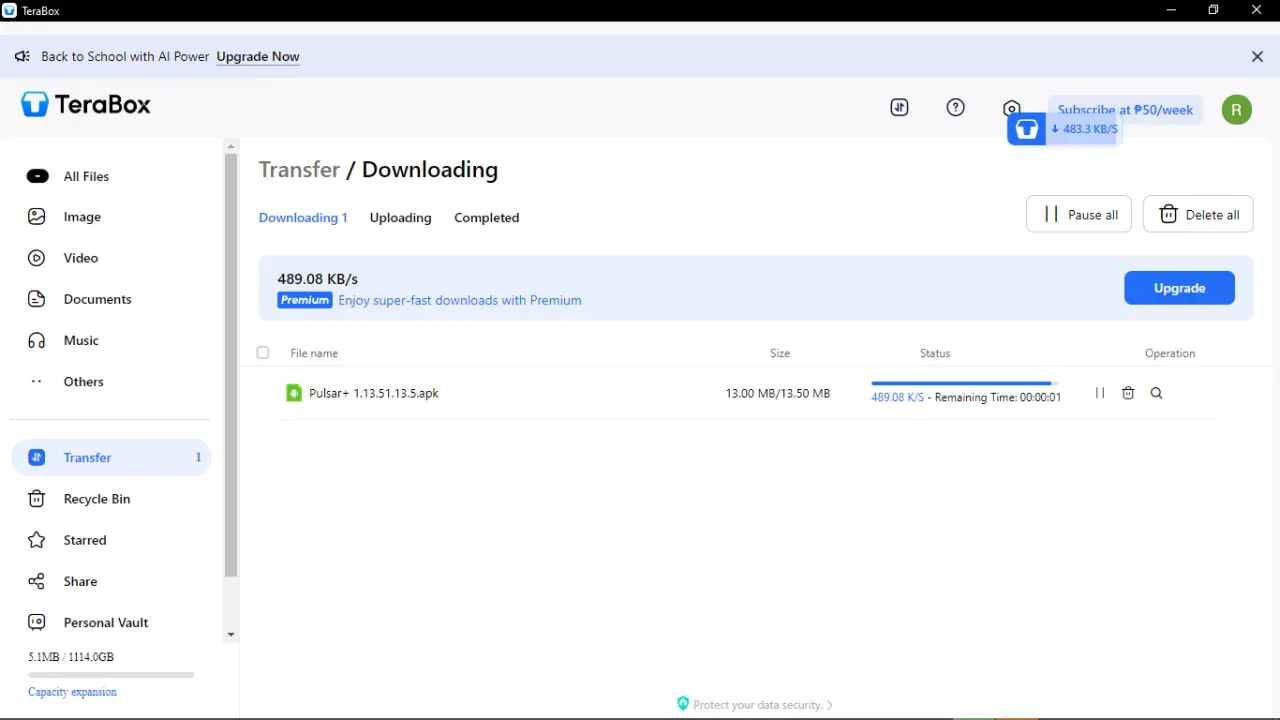Screen dimensions: 1280x720
Task: Click the Pulsar+ apk file icon
Action: [x=294, y=393]
